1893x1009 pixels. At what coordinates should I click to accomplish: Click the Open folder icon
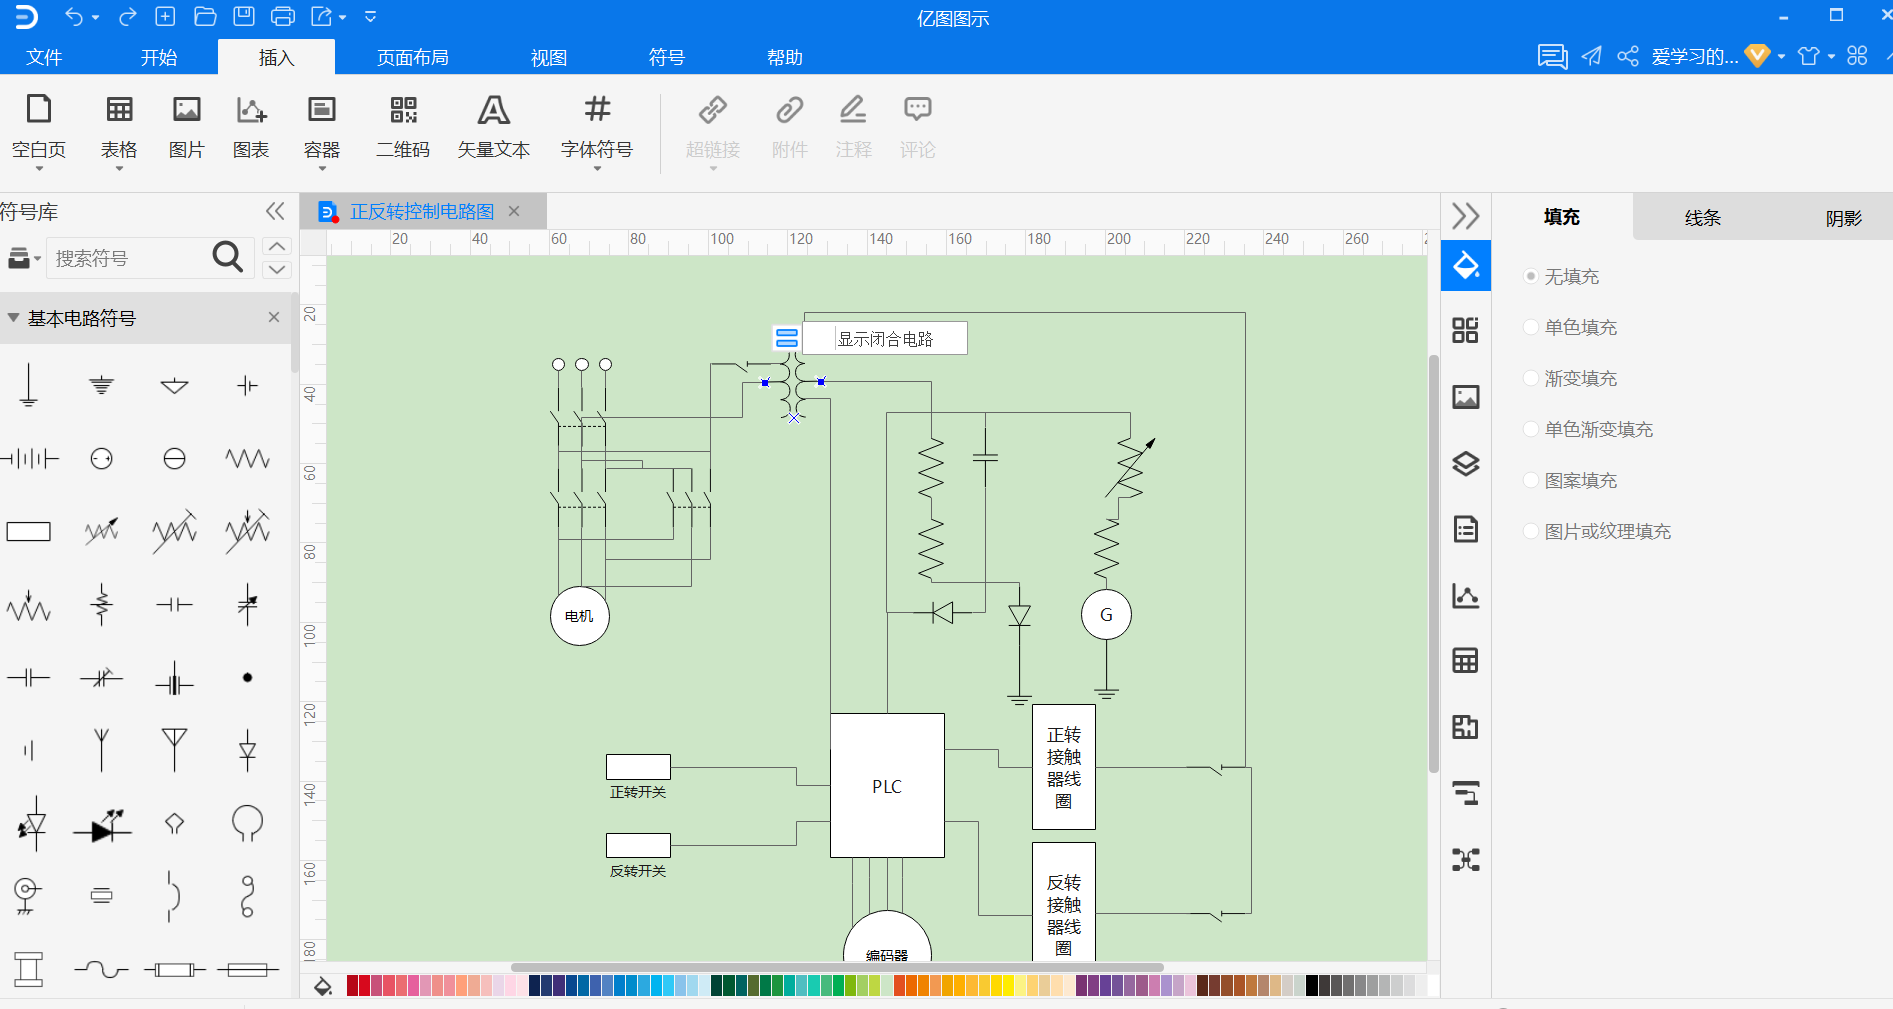click(x=205, y=16)
